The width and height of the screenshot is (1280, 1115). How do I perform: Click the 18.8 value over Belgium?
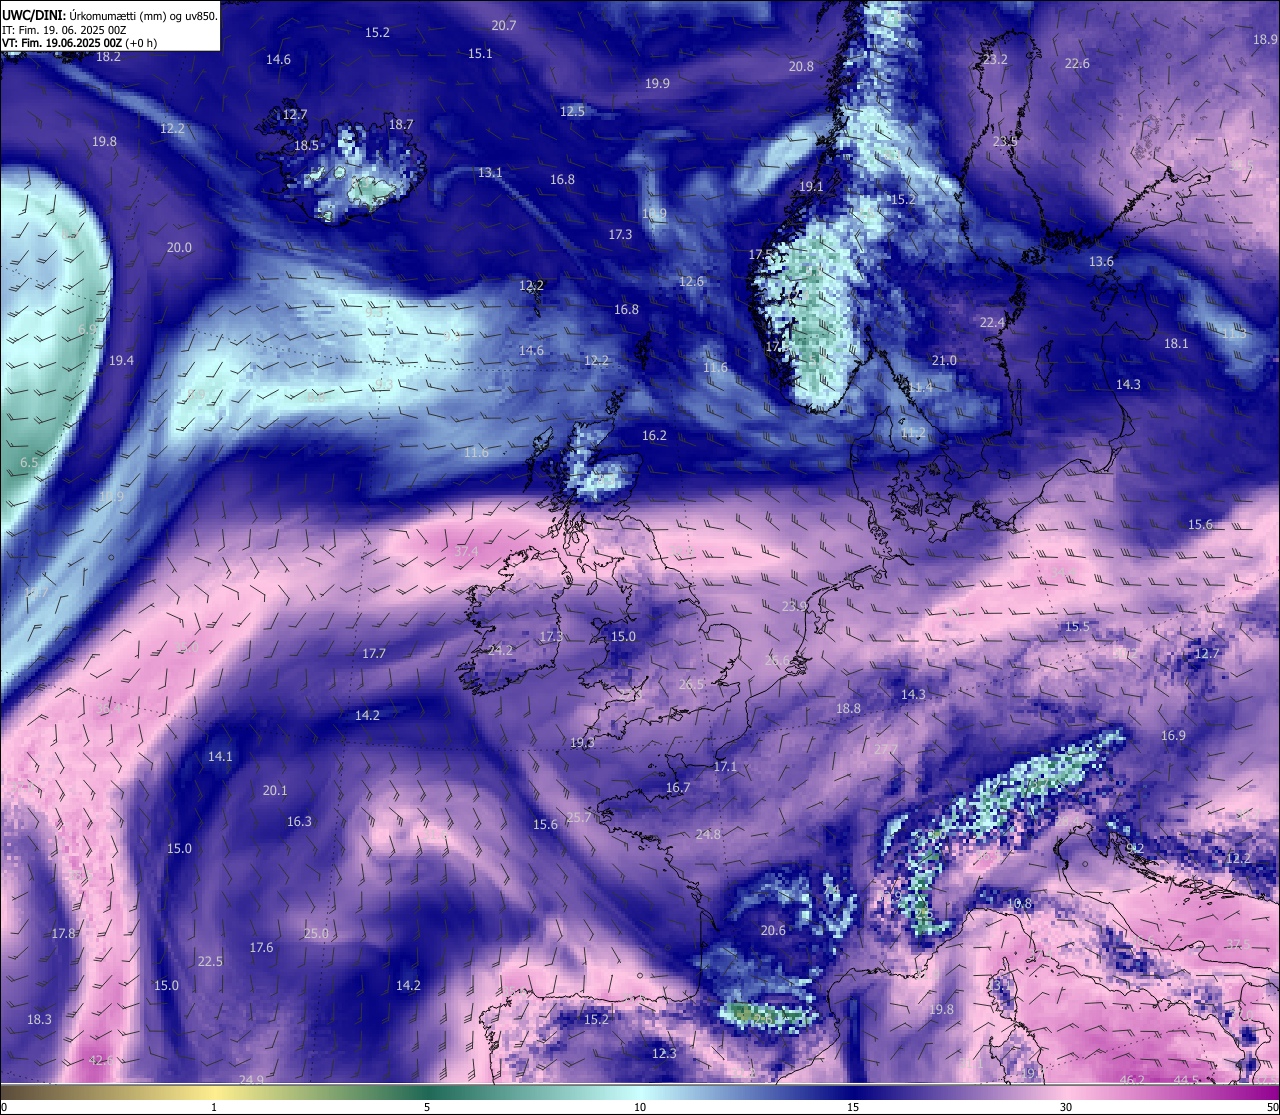click(848, 709)
